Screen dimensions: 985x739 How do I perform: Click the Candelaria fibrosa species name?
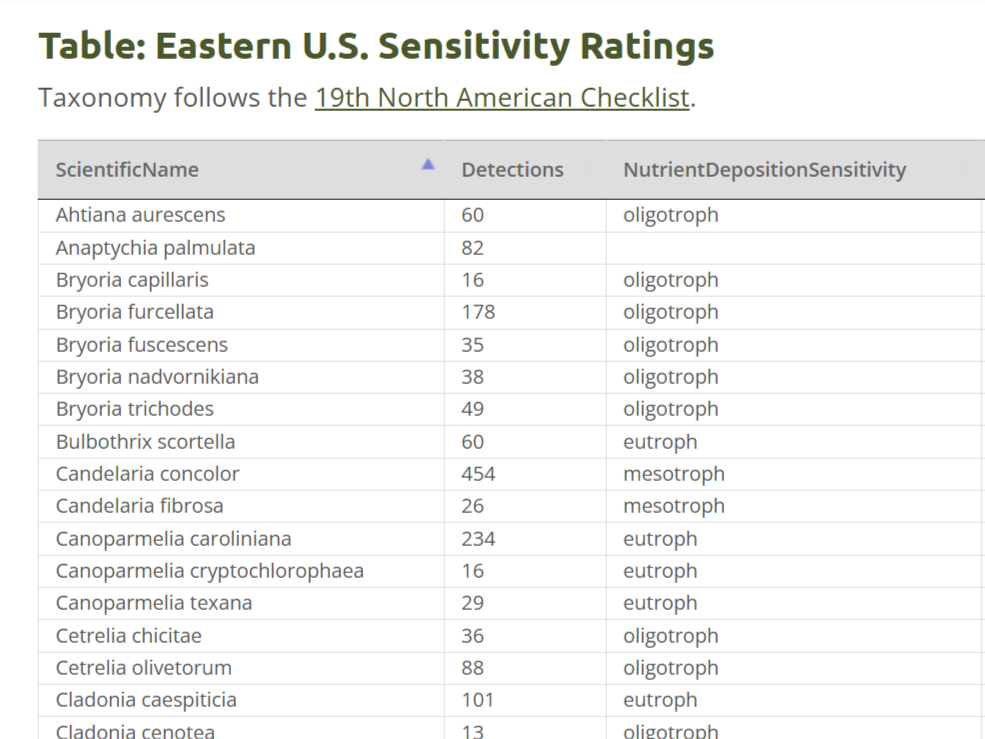click(x=139, y=506)
